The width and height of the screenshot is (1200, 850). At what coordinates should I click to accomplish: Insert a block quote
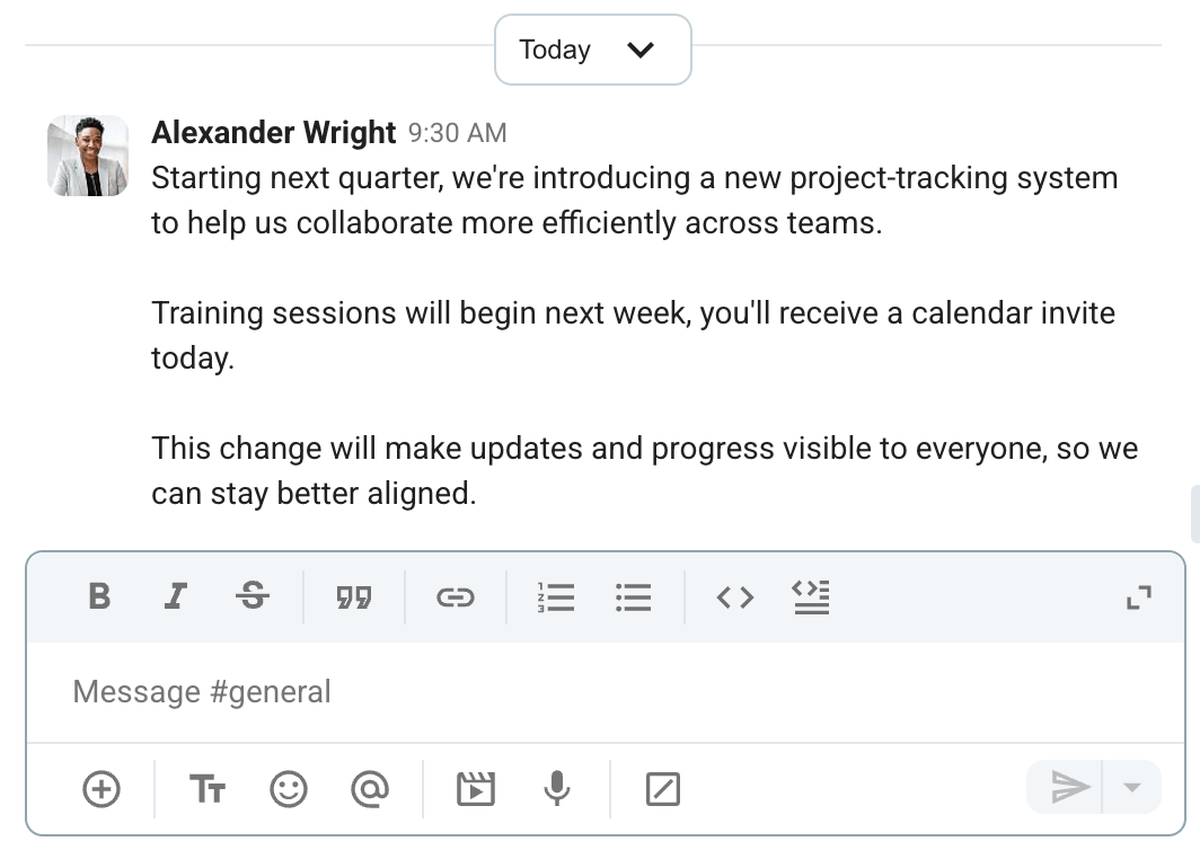[353, 597]
